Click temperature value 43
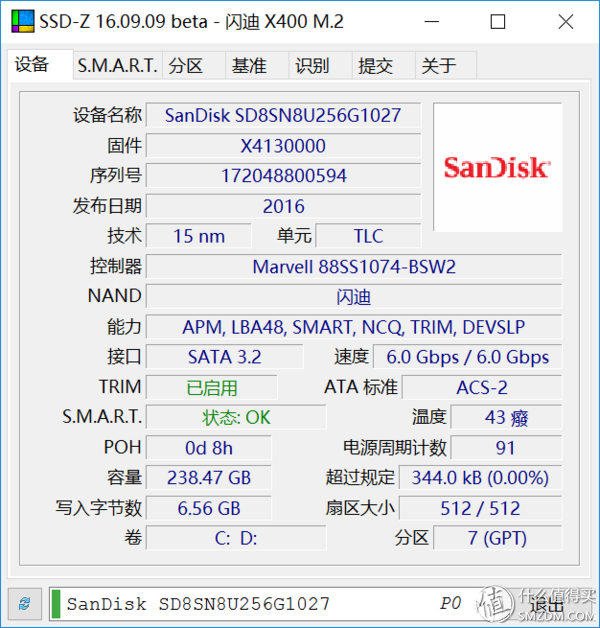 [506, 417]
